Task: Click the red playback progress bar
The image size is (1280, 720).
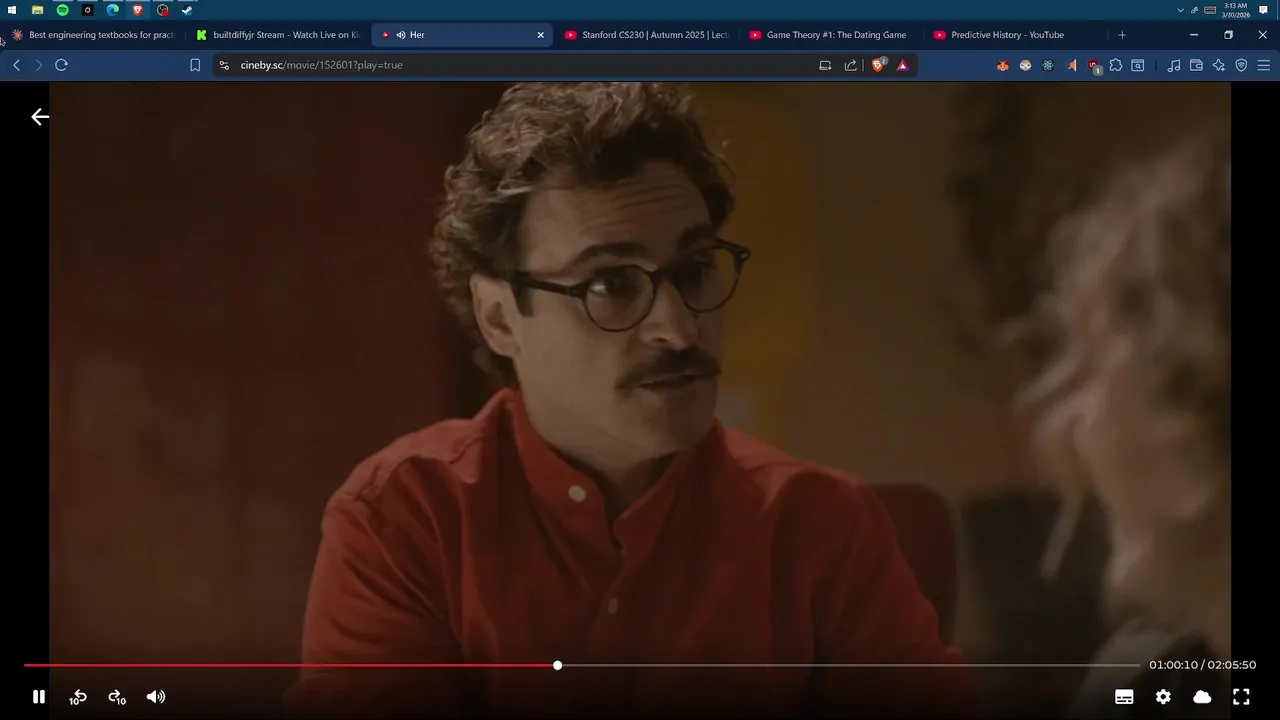Action: pyautogui.click(x=290, y=665)
